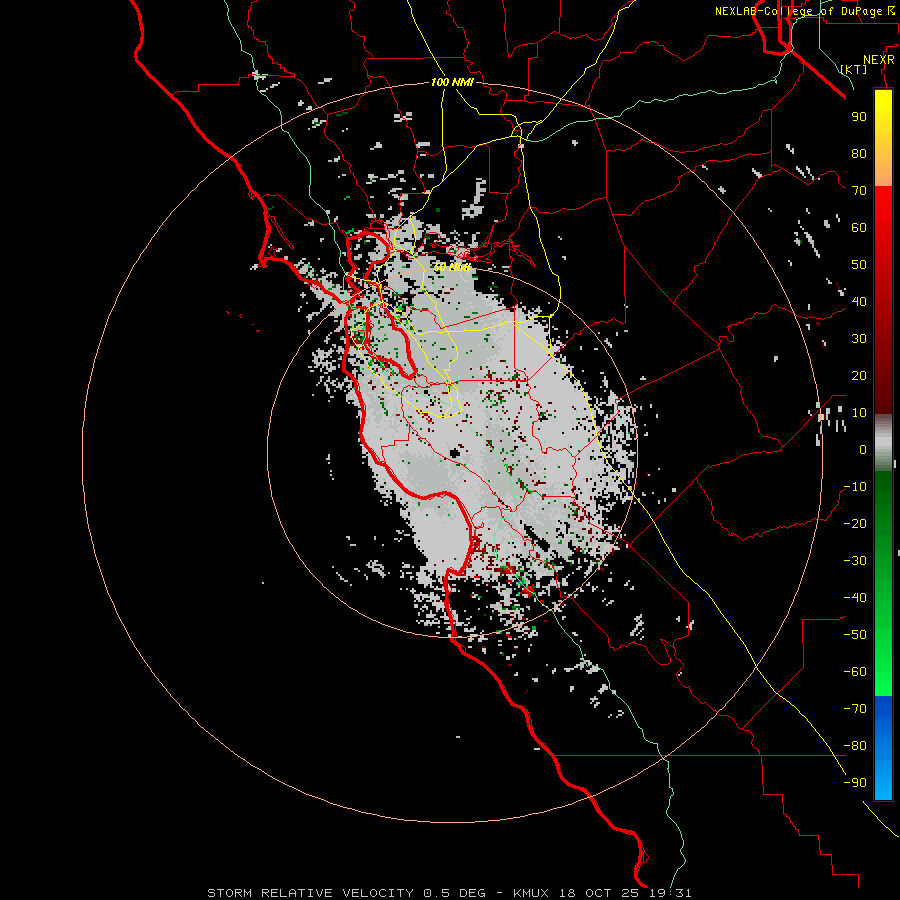Pick the "-80" label on the velocity scale
Image resolution: width=900 pixels, height=900 pixels.
[855, 746]
